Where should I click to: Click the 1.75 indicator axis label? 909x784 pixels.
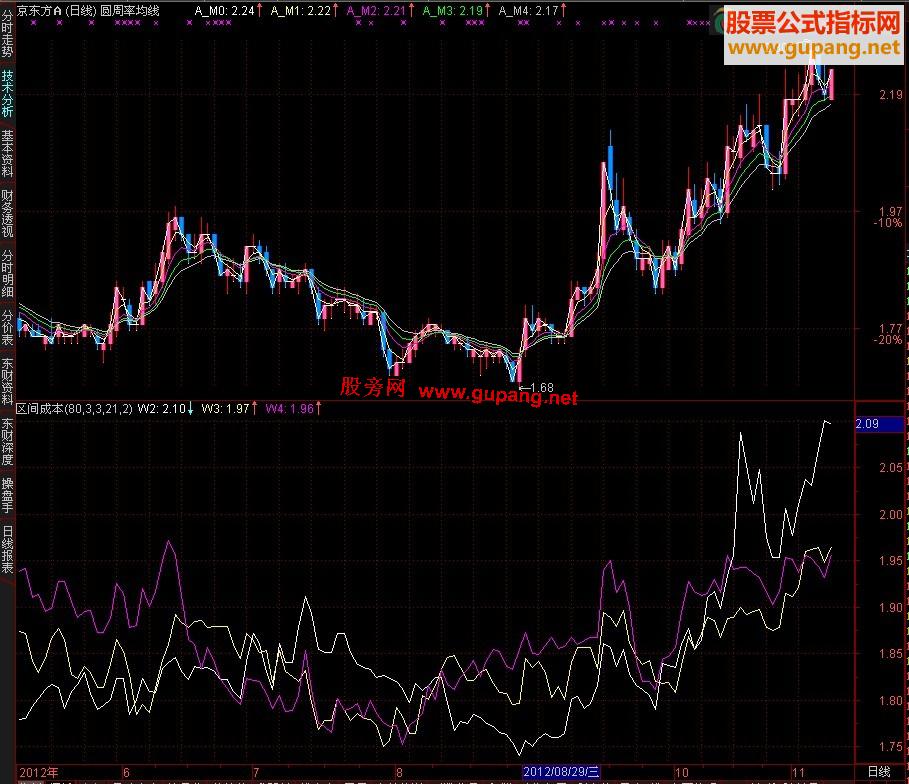[890, 747]
